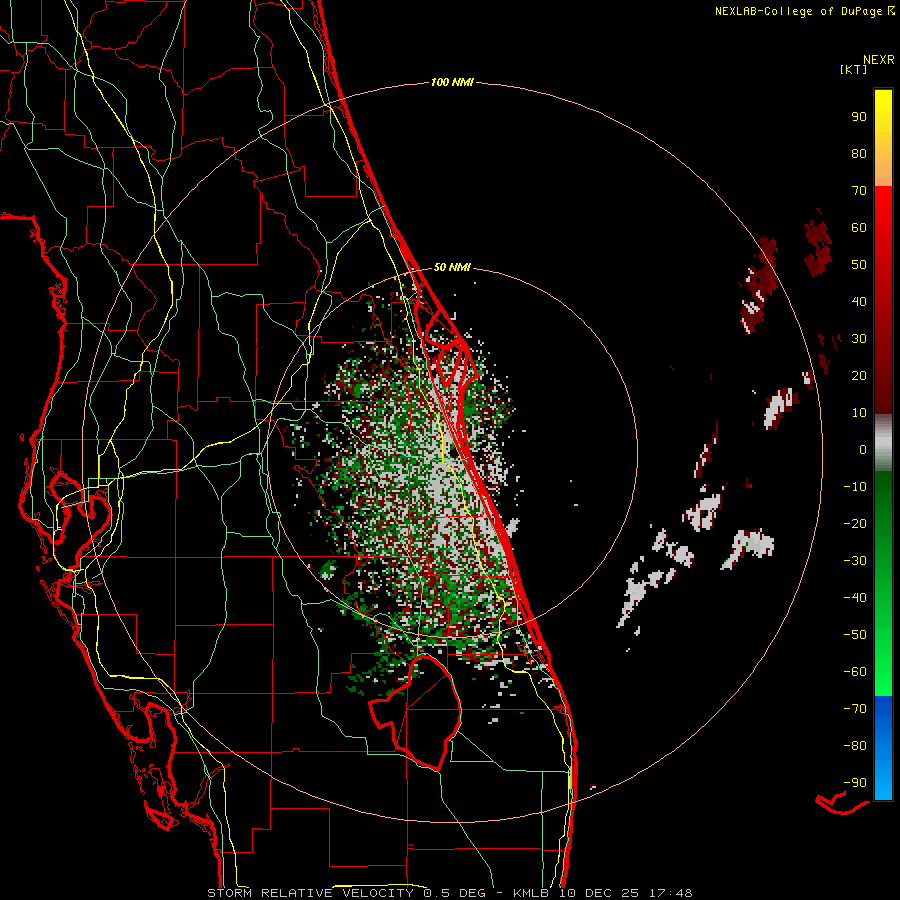Click the 40 value on velocity scale
This screenshot has width=900, height=900.
point(859,301)
